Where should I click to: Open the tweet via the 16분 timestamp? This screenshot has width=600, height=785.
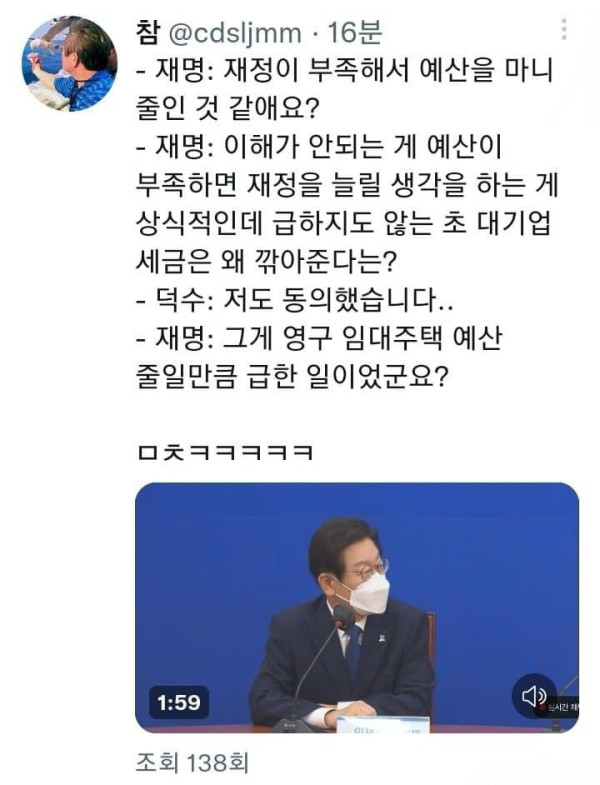tap(355, 33)
